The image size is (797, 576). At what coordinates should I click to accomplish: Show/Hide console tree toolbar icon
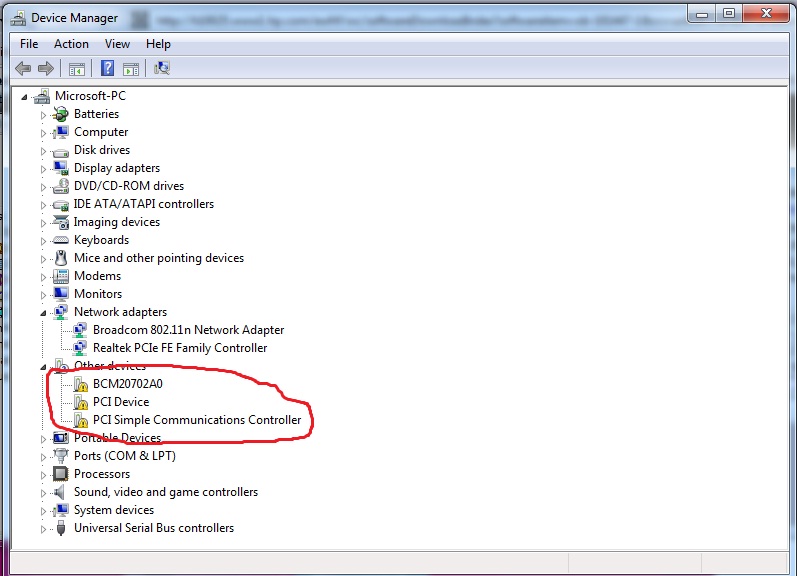coord(76,69)
